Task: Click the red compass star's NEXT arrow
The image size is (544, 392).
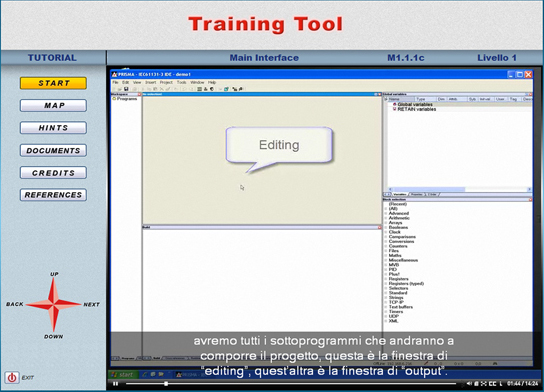Action: tap(69, 304)
